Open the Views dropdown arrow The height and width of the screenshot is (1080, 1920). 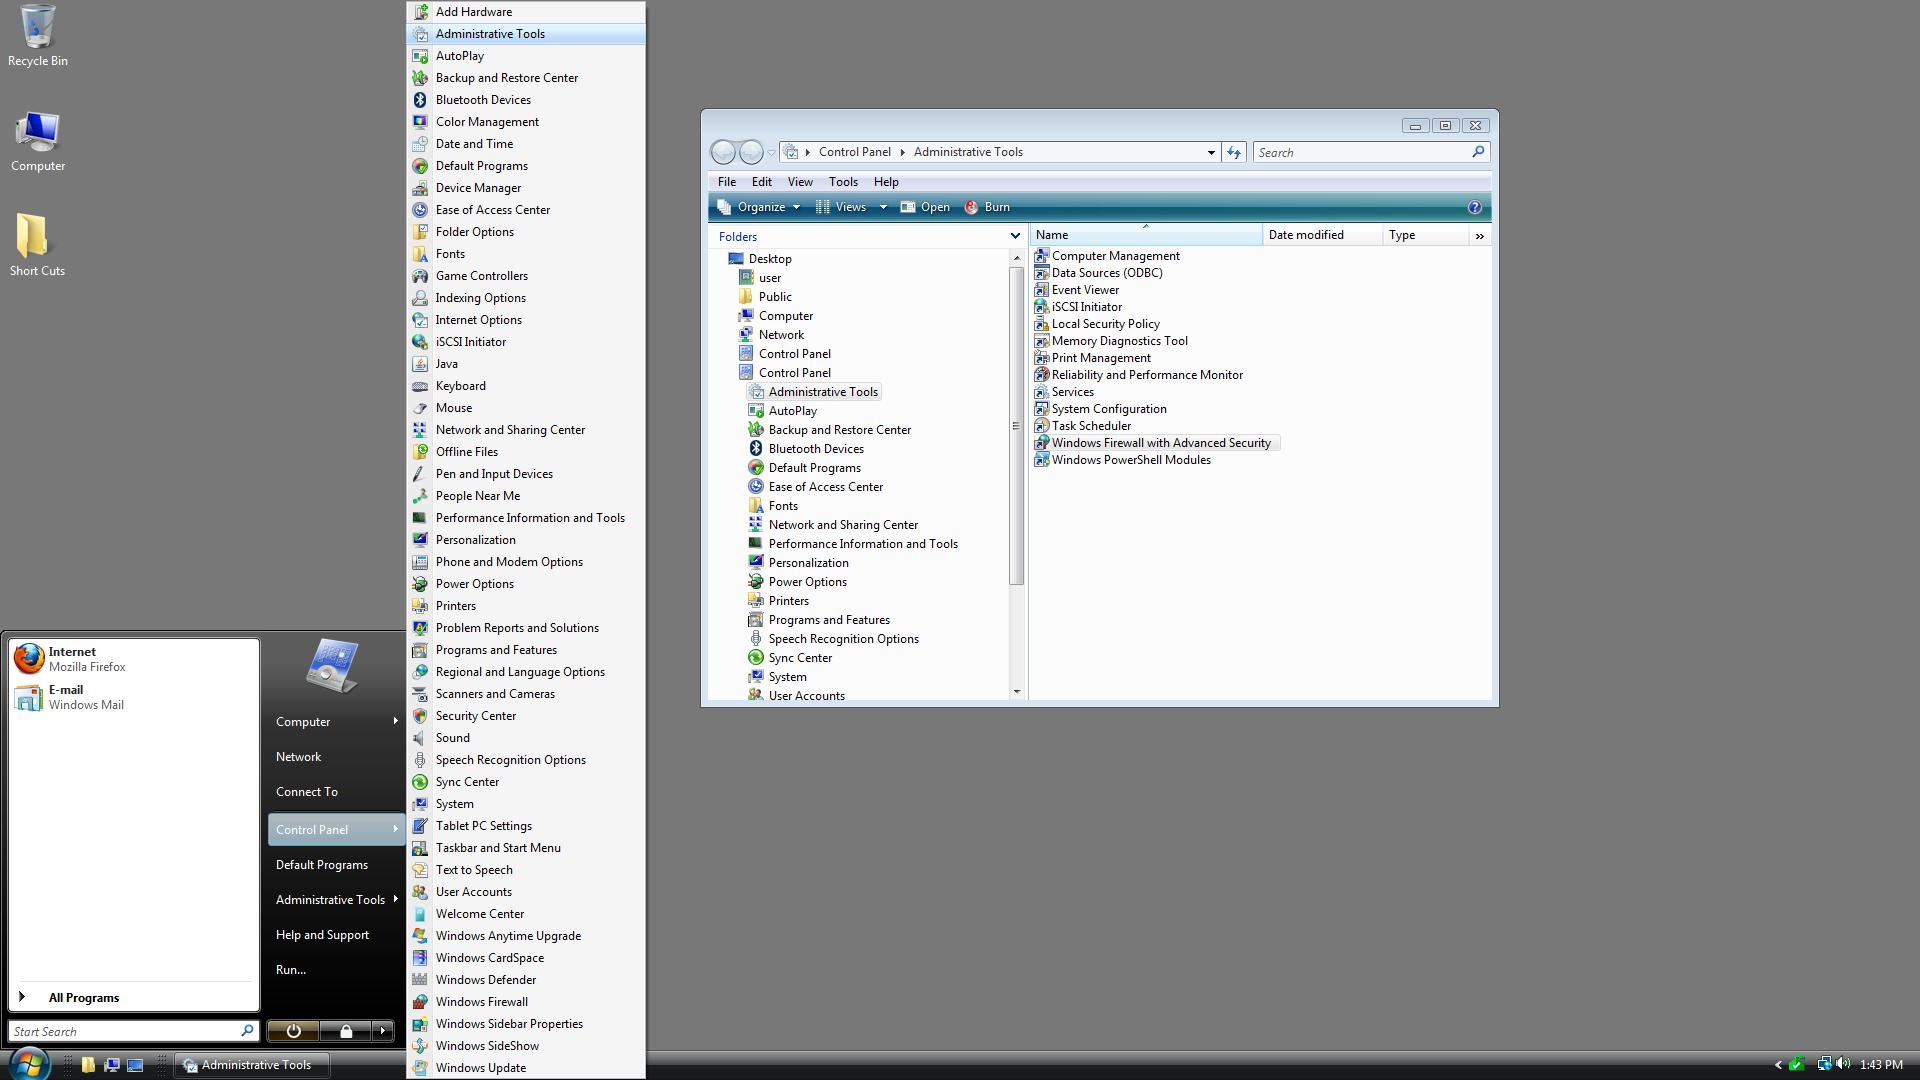click(882, 207)
